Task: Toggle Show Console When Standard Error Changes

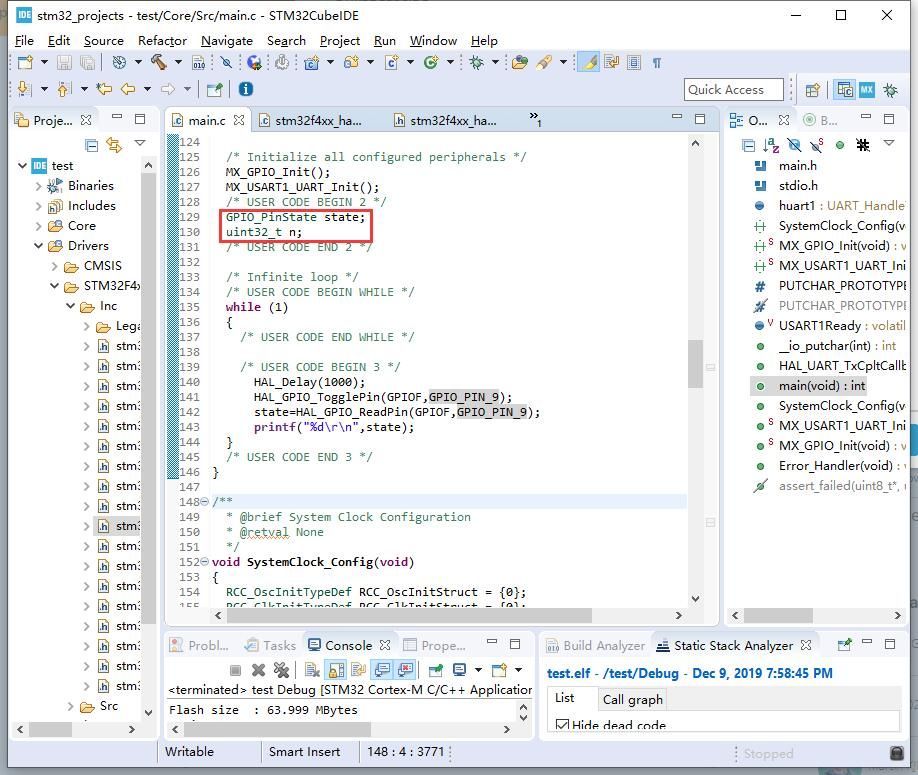Action: 405,670
